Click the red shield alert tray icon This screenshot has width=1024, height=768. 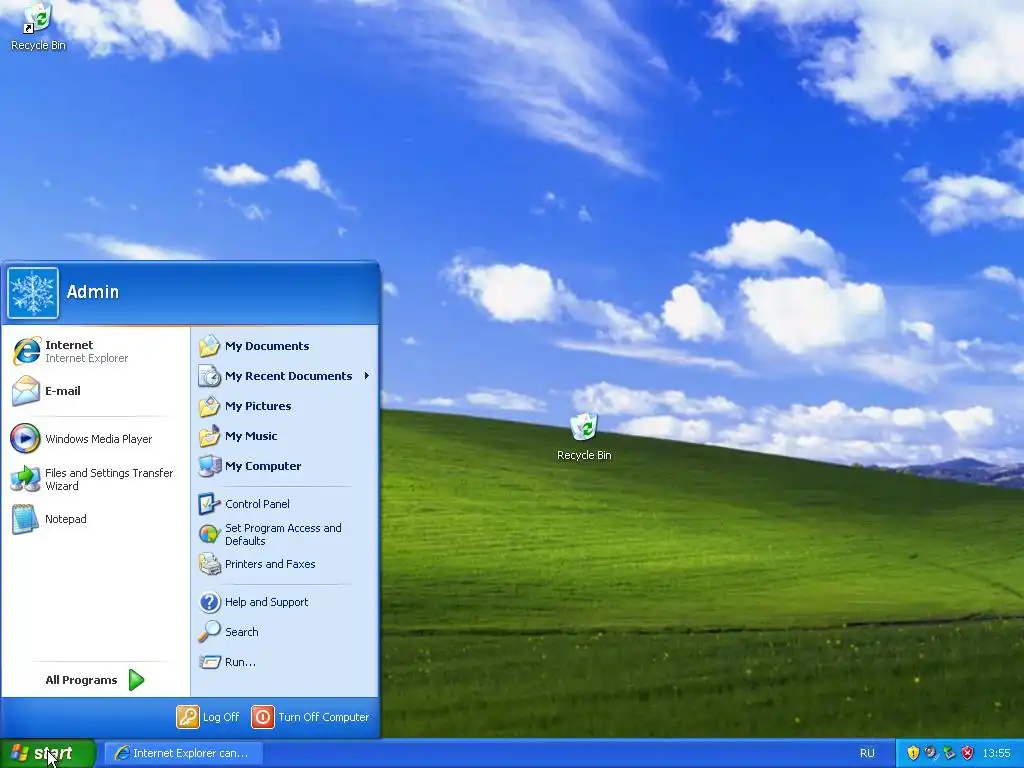(x=967, y=753)
